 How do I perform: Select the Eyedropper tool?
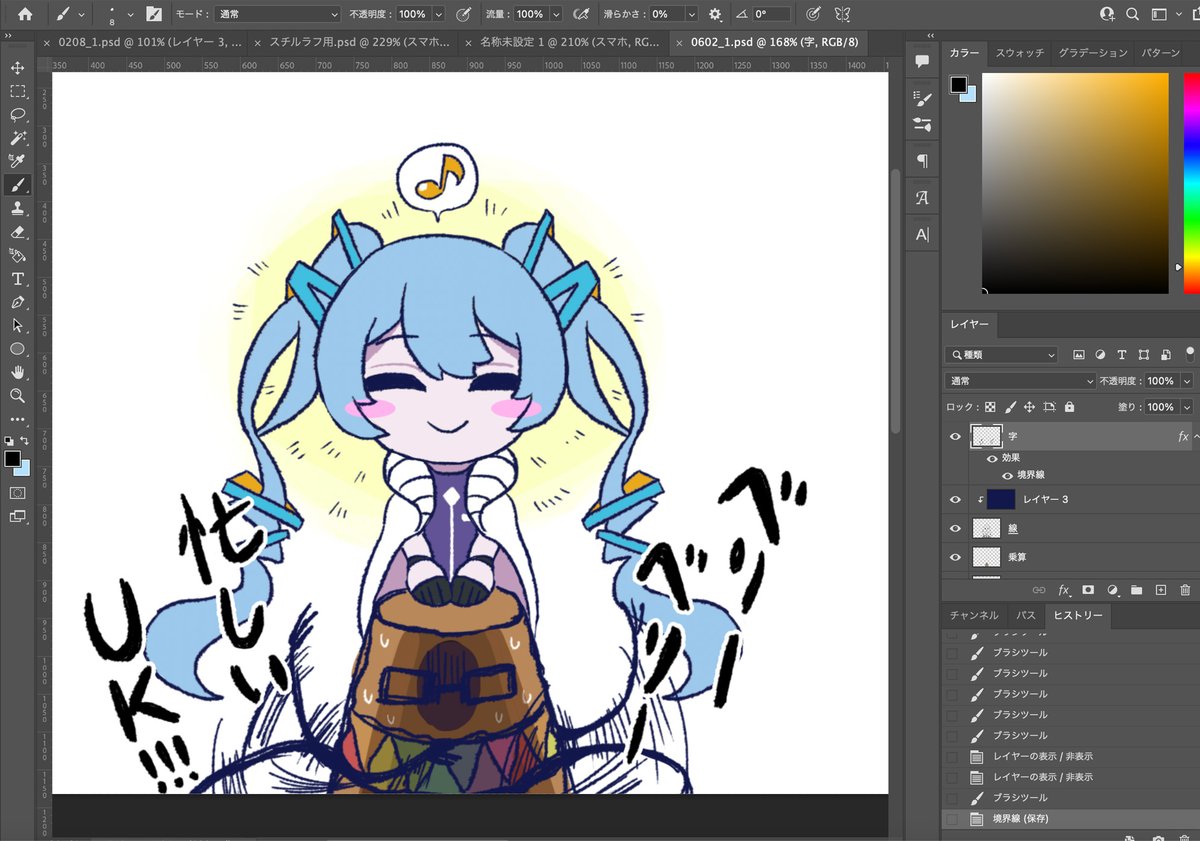coord(17,161)
